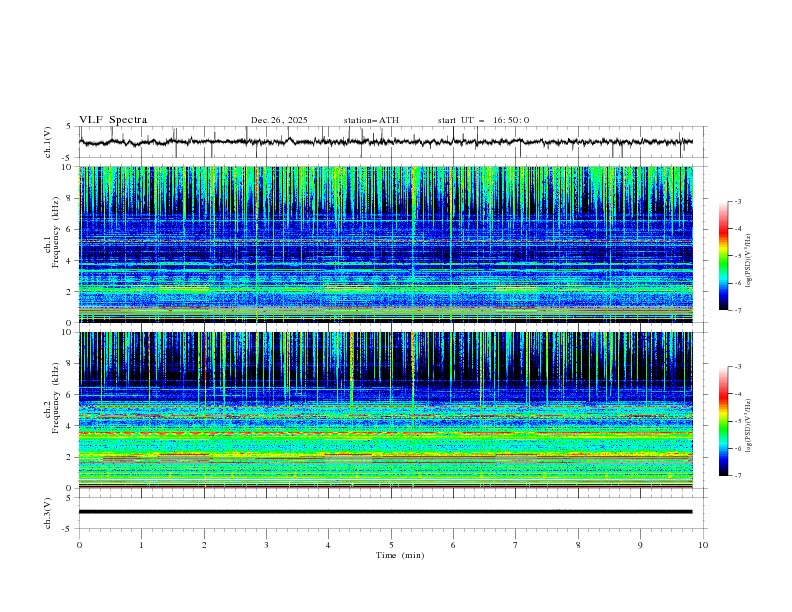The width and height of the screenshot is (792, 612).
Task: Click the ch.1 PSD color scale bar
Action: tap(723, 256)
